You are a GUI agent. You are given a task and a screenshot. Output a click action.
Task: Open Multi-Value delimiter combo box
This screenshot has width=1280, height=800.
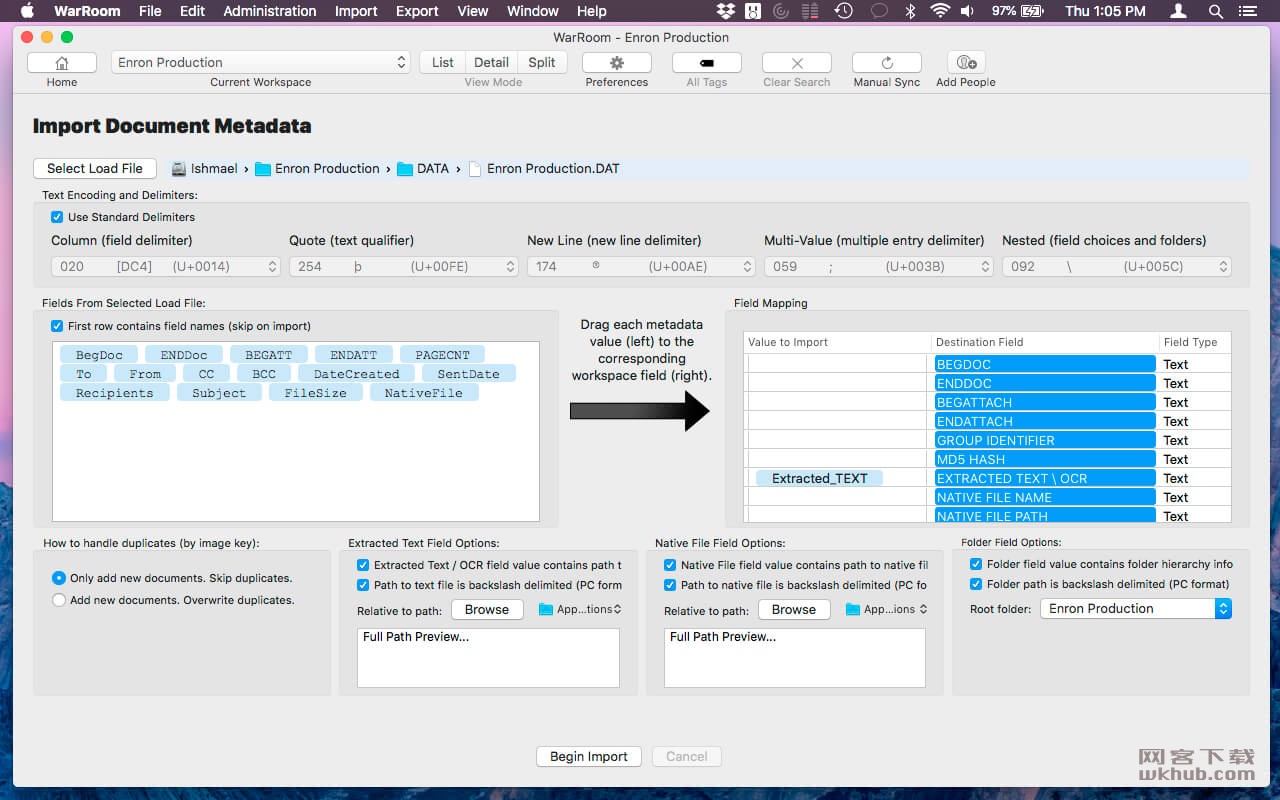click(x=879, y=267)
